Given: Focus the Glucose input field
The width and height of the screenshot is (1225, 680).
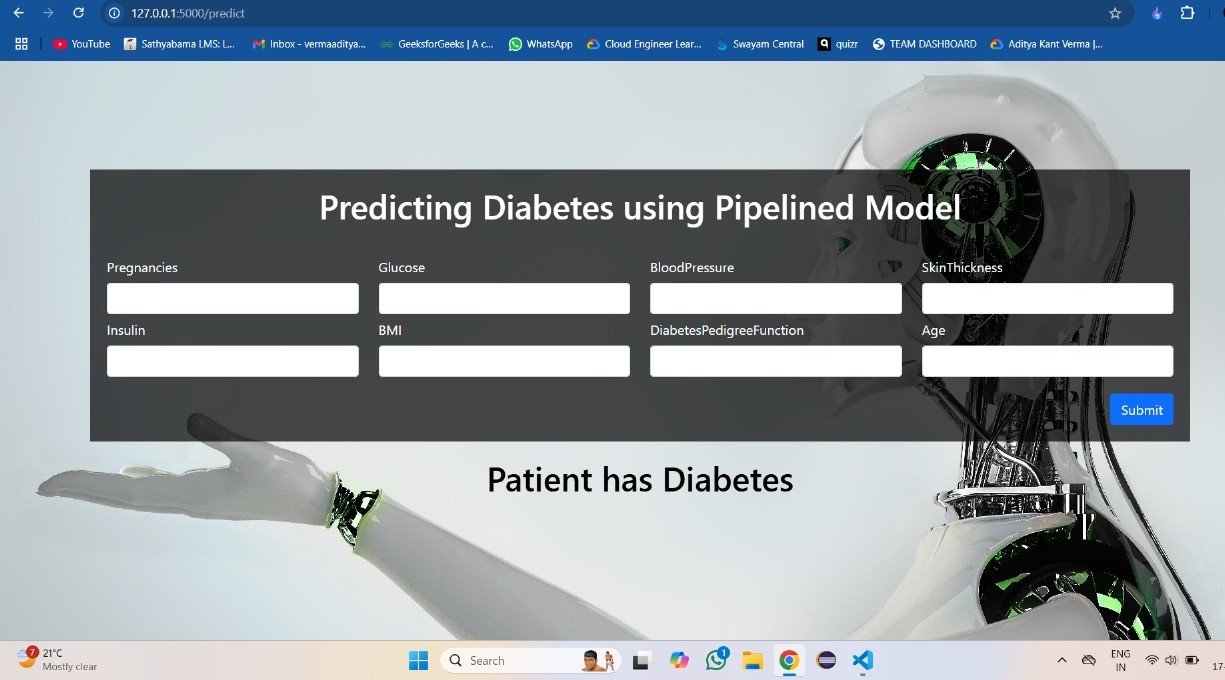Looking at the screenshot, I should 504,298.
